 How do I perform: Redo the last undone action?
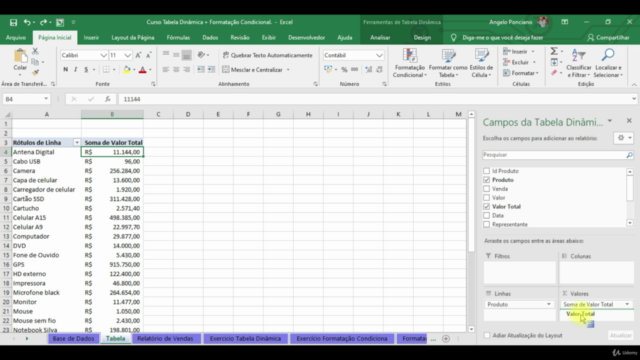coord(43,22)
